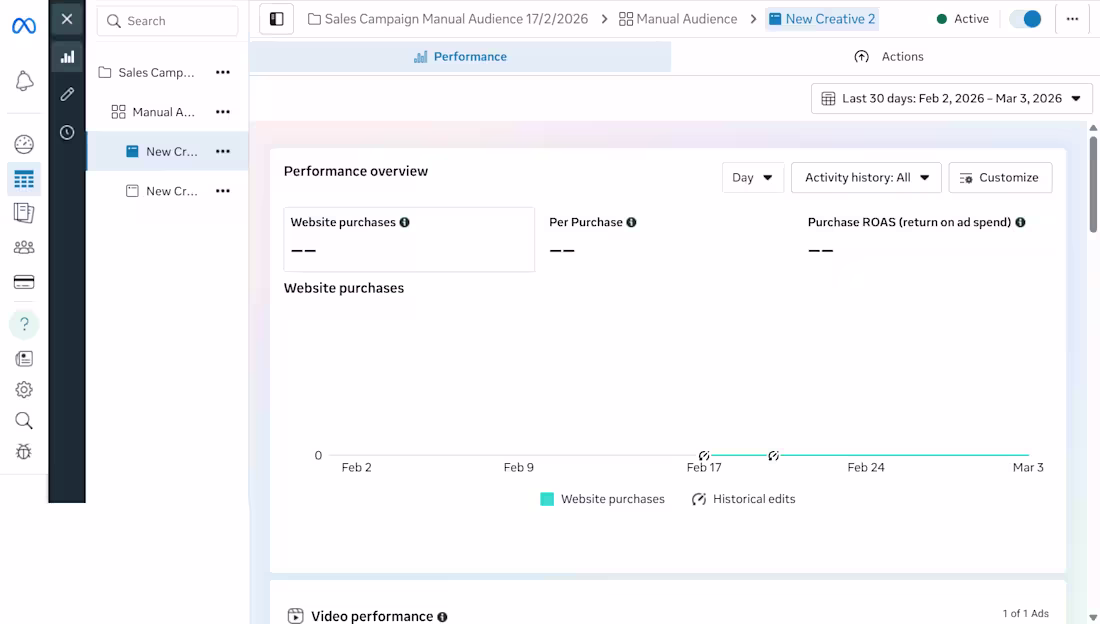The width and height of the screenshot is (1100, 624).
Task: Click the Website purchases teal legend swatch
Action: [x=547, y=499]
